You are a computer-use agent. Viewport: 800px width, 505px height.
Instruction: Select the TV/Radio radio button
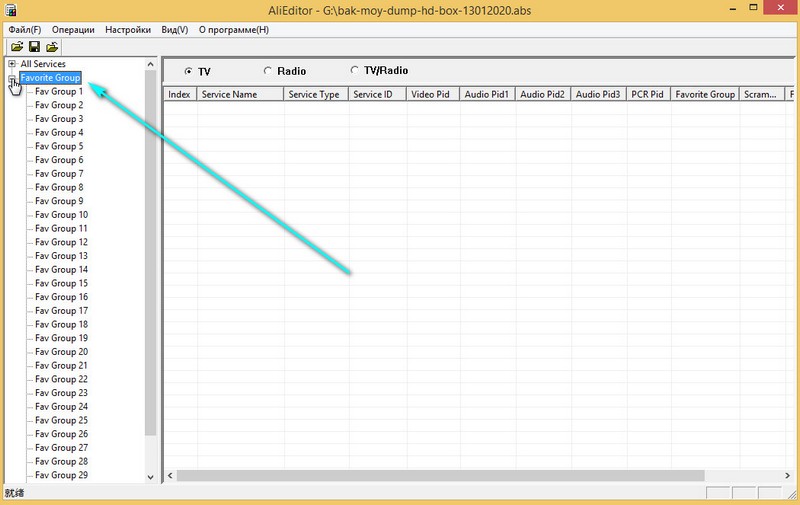[x=354, y=70]
